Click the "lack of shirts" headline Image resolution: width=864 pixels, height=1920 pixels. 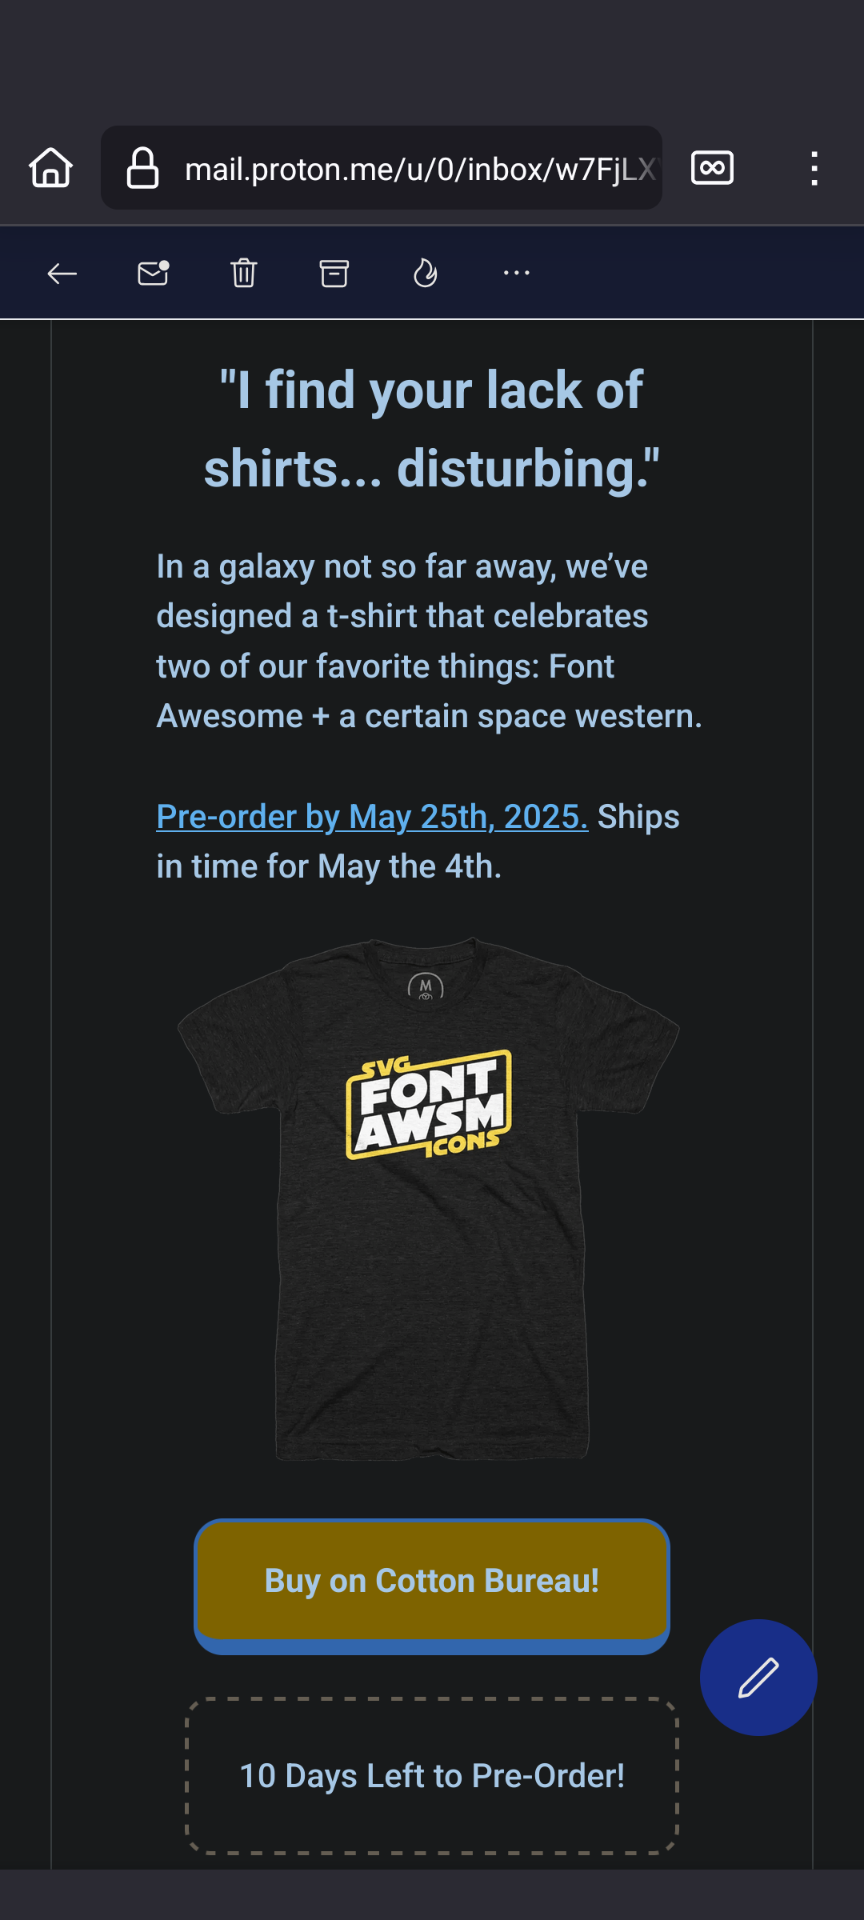click(x=432, y=429)
